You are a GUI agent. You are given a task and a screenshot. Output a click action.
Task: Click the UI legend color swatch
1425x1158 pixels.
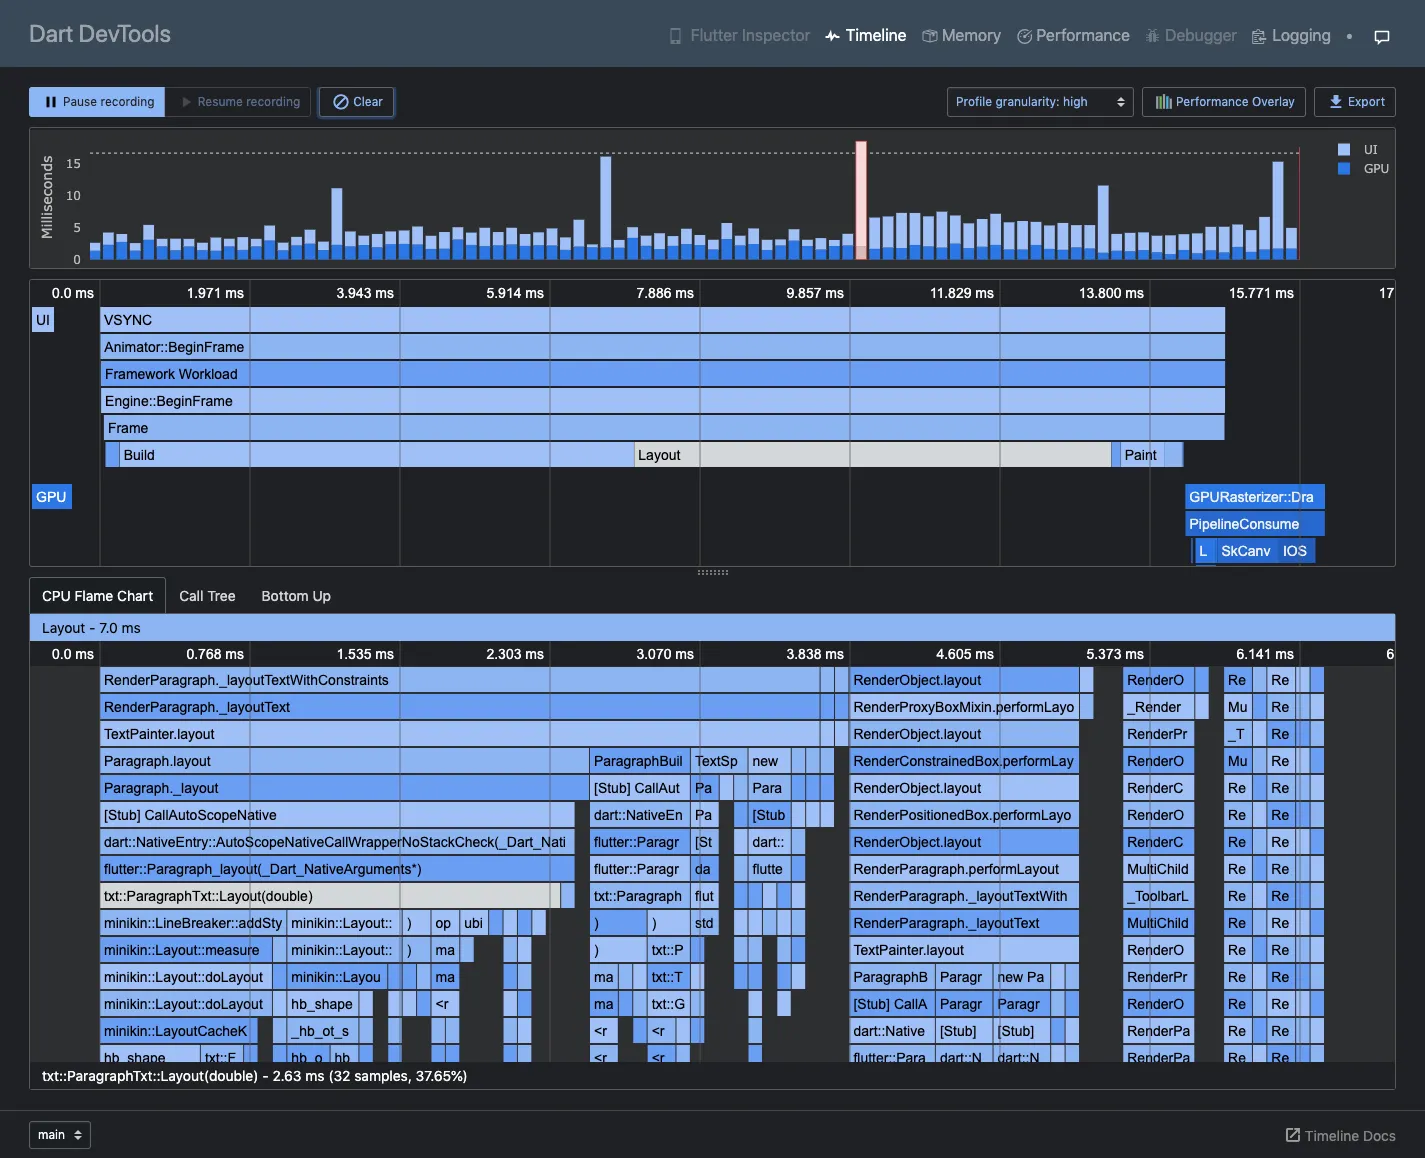click(x=1344, y=150)
